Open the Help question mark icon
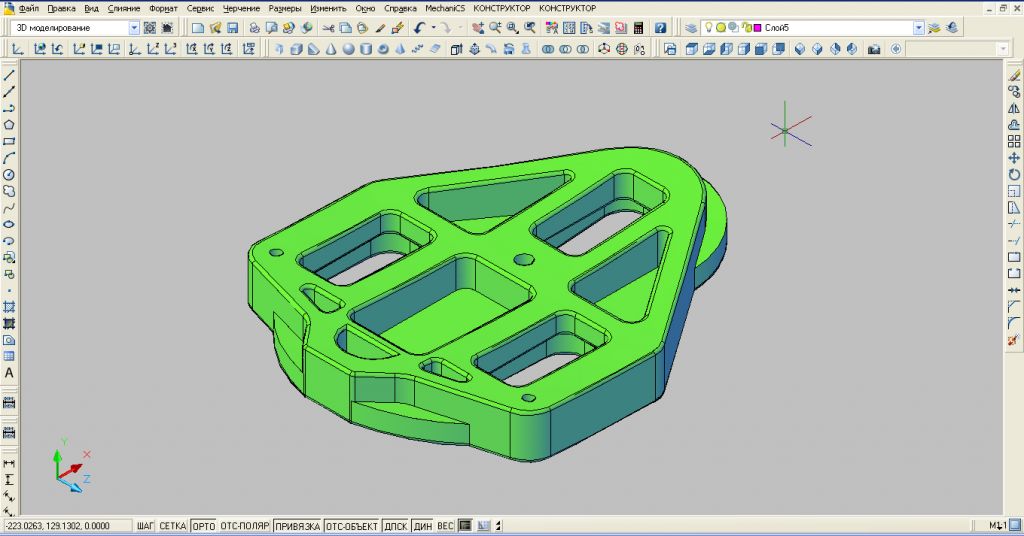 pos(661,28)
